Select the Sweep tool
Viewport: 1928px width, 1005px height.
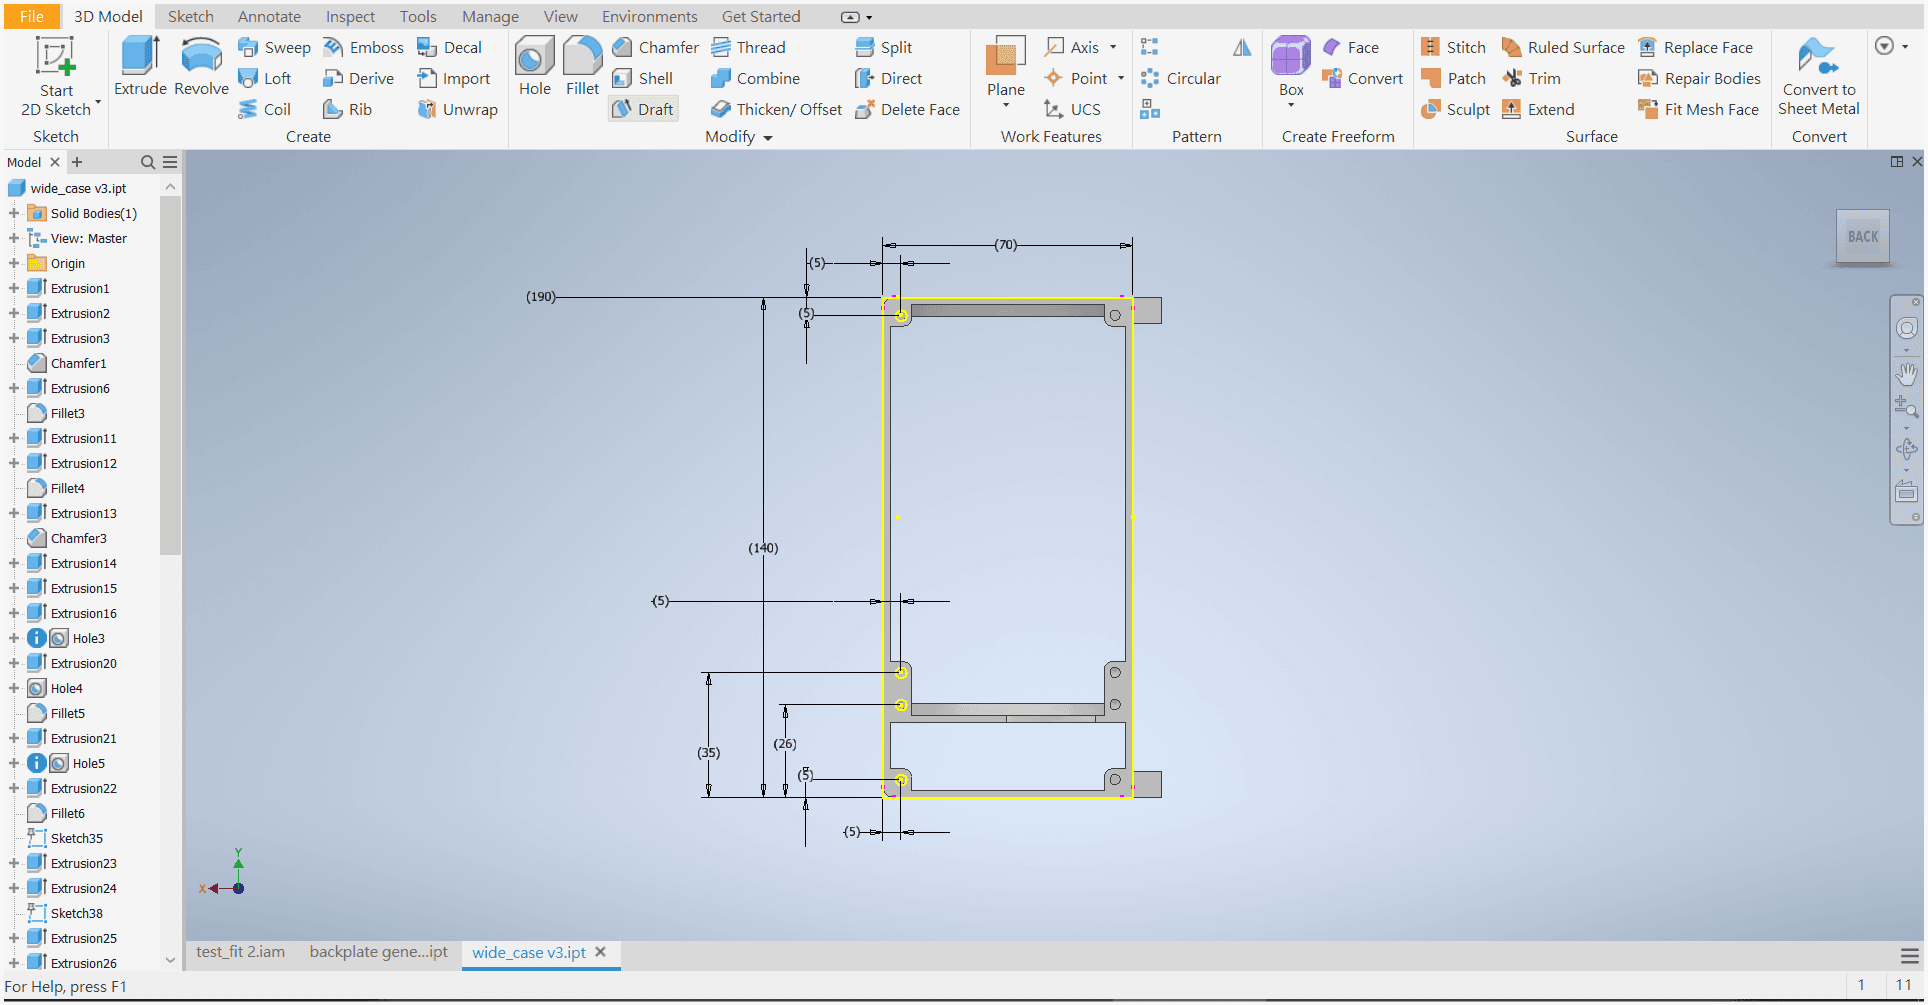(x=274, y=47)
